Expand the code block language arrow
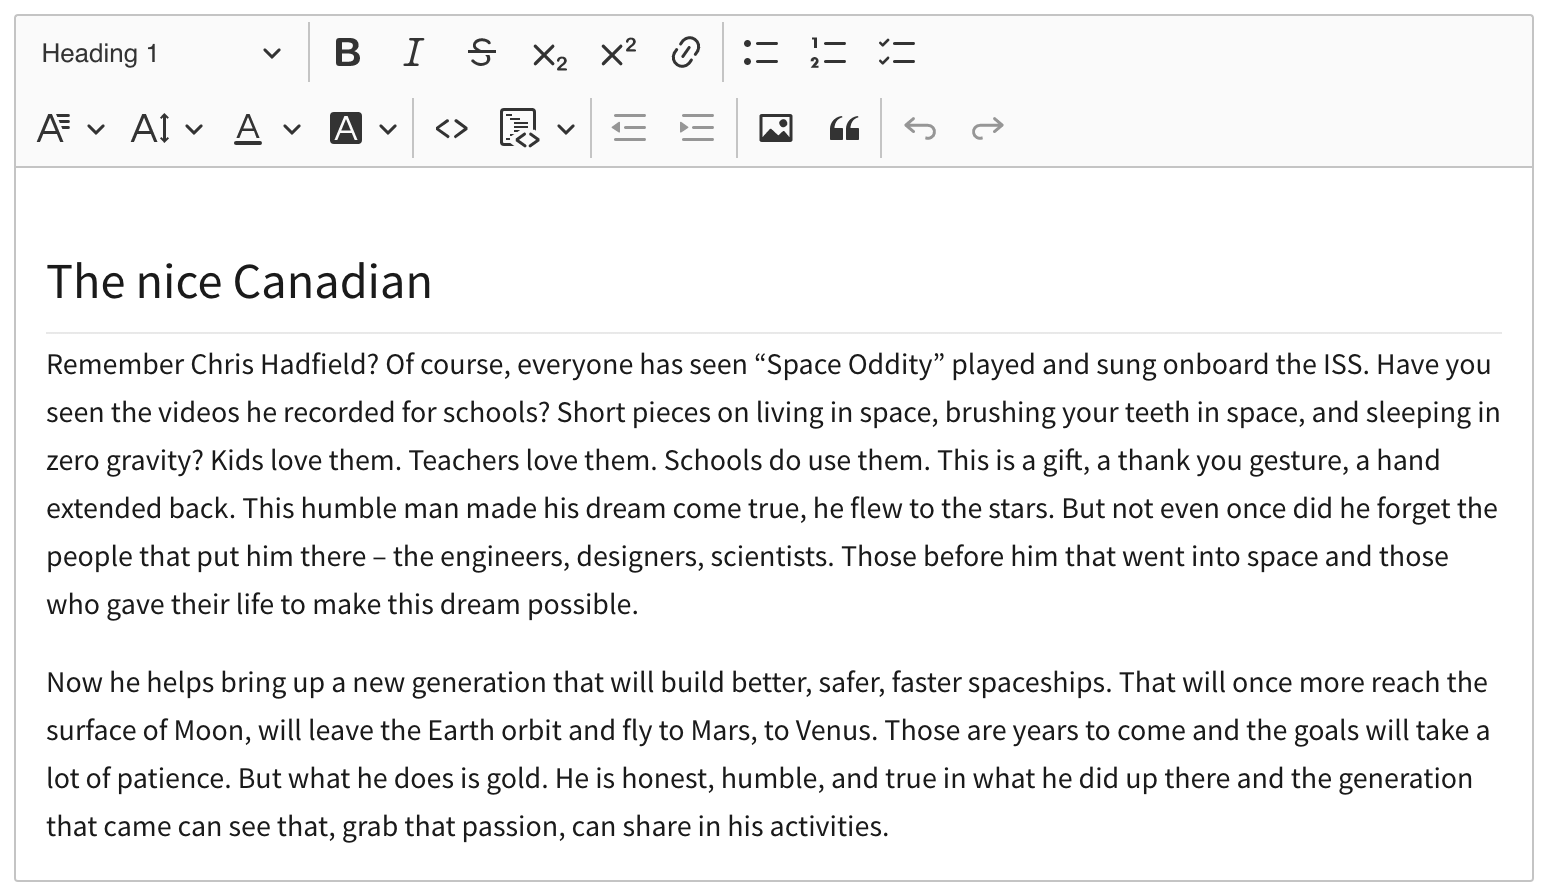This screenshot has height=896, width=1544. coord(566,128)
